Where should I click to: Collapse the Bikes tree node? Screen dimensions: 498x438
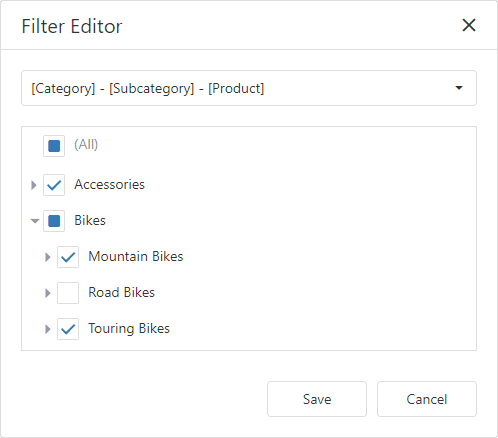point(35,221)
